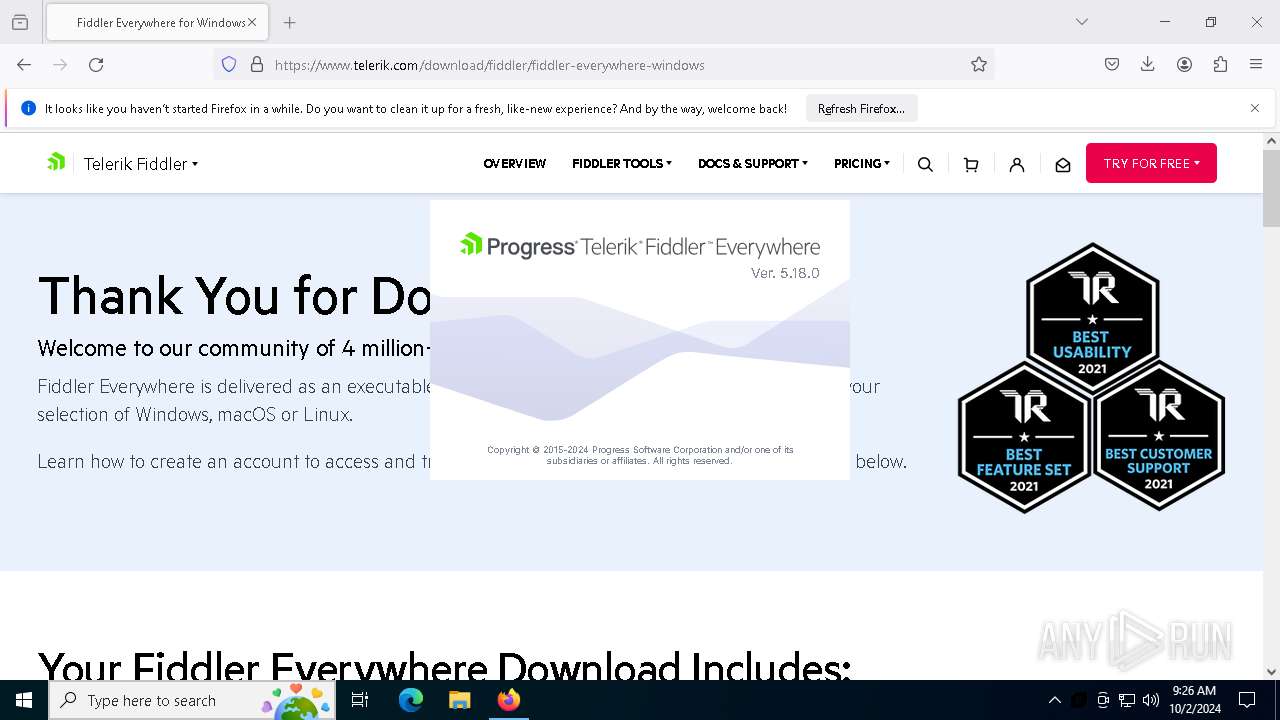Open the volume speaker tray icon
Image resolution: width=1280 pixels, height=720 pixels.
1151,700
